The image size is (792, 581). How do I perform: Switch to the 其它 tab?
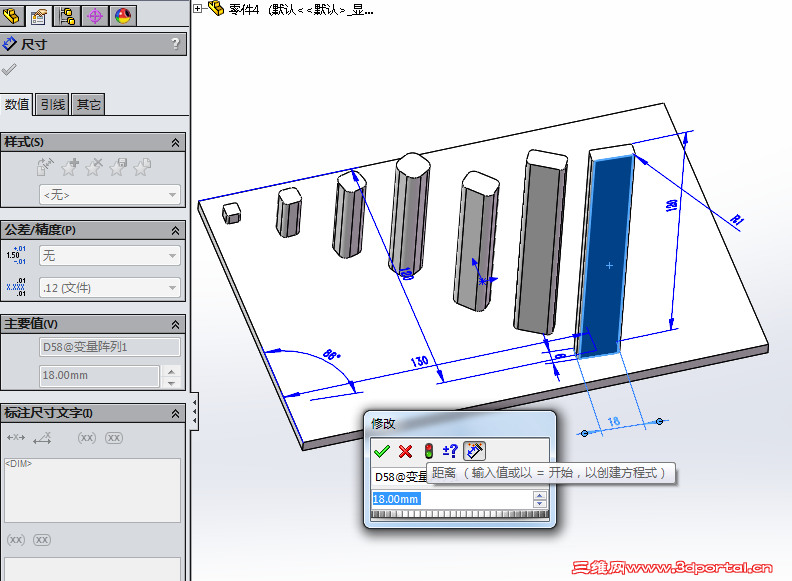click(88, 105)
